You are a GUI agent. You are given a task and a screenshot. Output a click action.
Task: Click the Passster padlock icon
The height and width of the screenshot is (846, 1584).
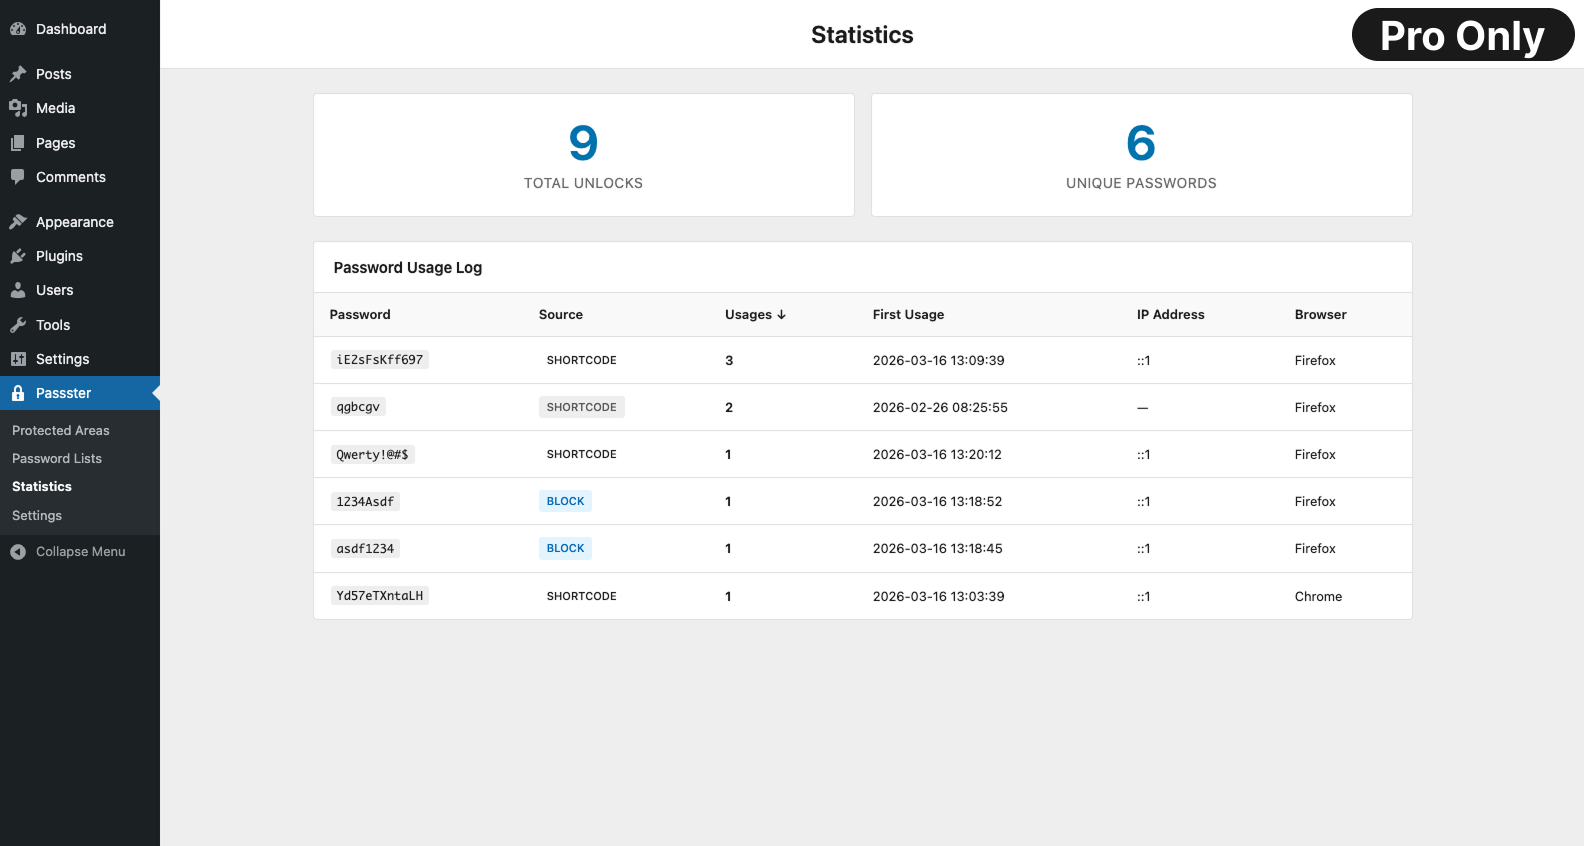[x=18, y=393]
